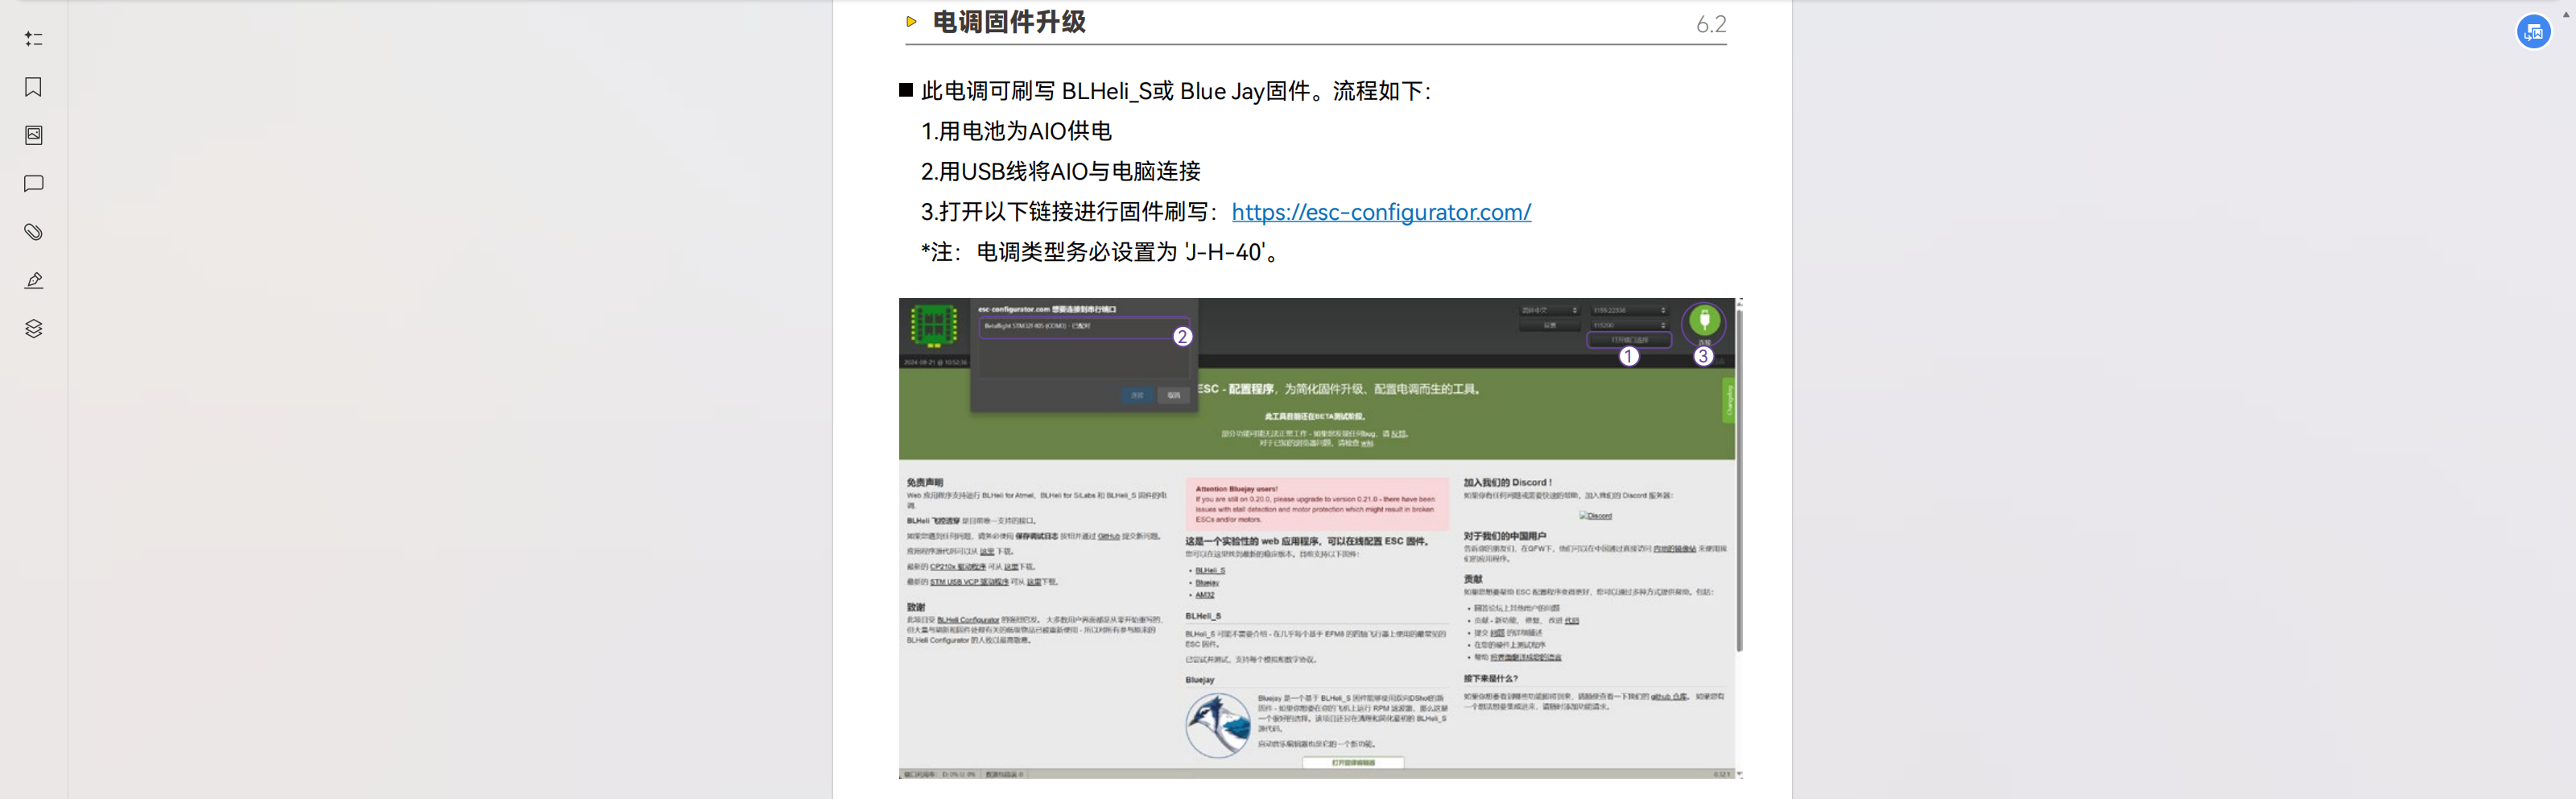2576x799 pixels.
Task: Click the port selection button marked 1
Action: [x=1628, y=340]
